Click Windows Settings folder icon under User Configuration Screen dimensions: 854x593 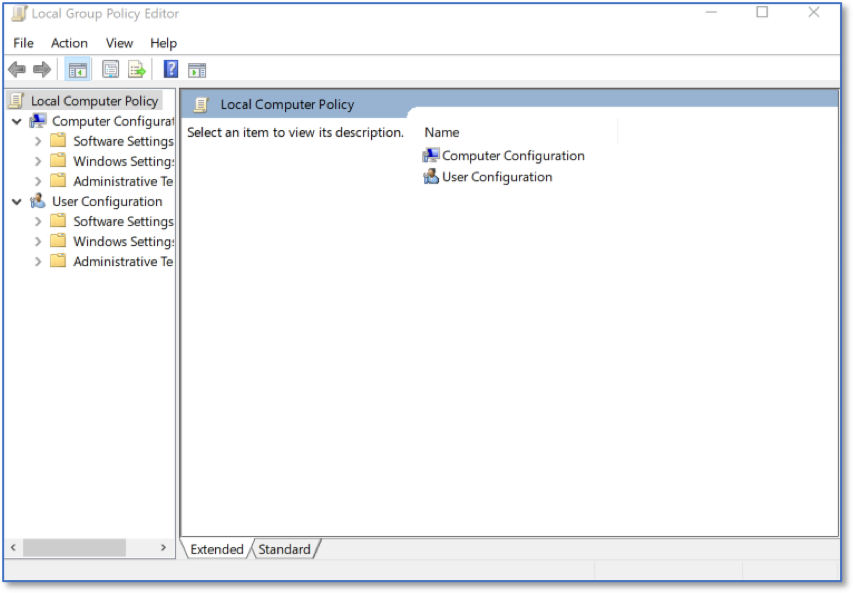(x=58, y=241)
